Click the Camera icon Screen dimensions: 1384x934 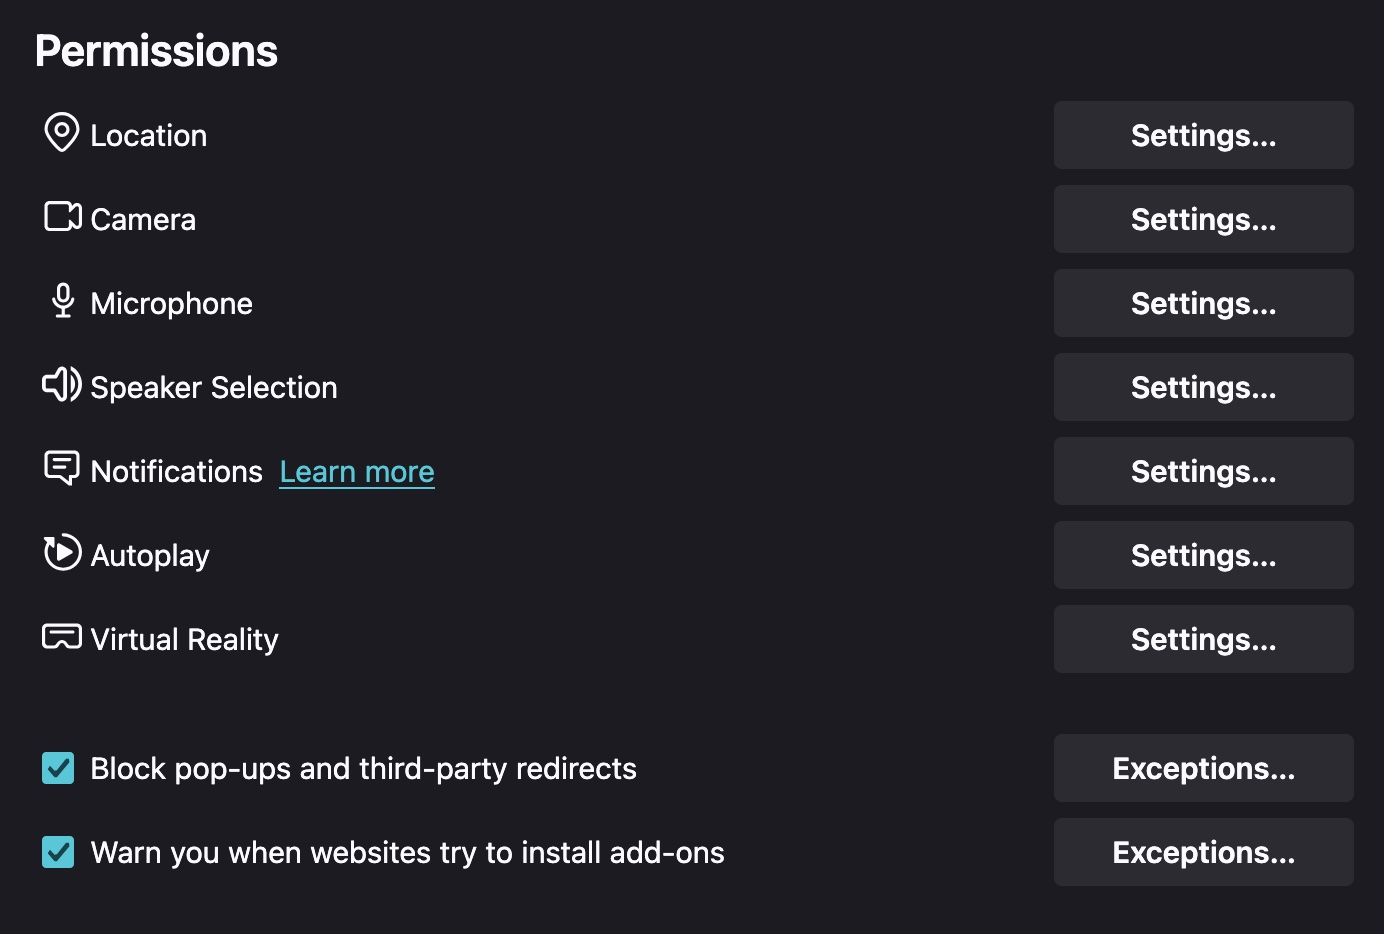[x=62, y=217]
